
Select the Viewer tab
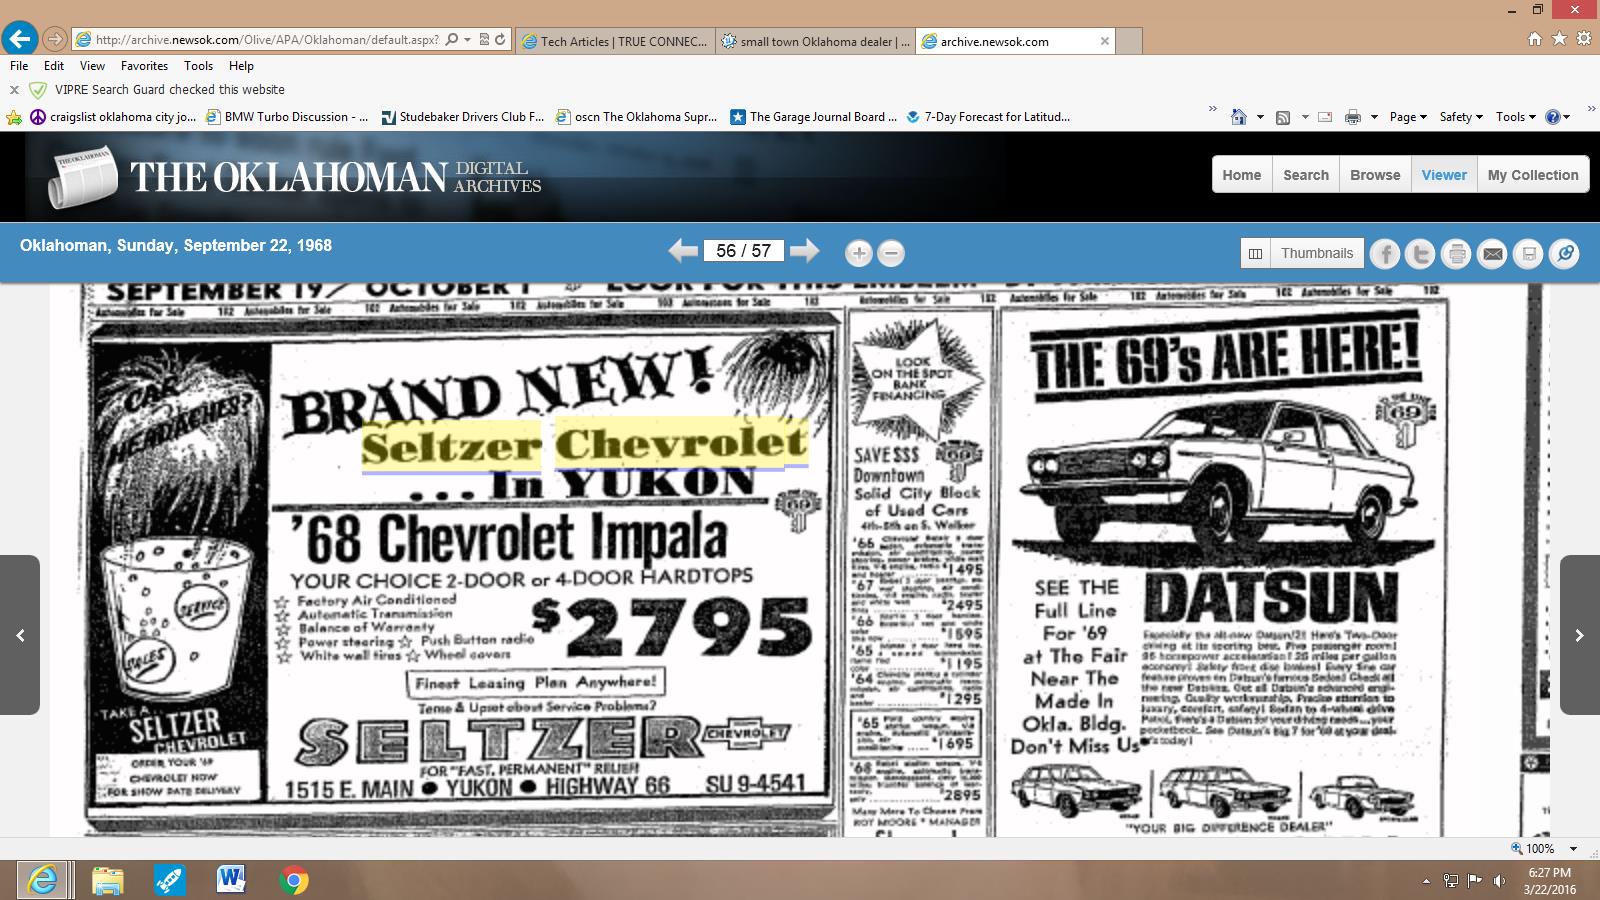click(1444, 175)
